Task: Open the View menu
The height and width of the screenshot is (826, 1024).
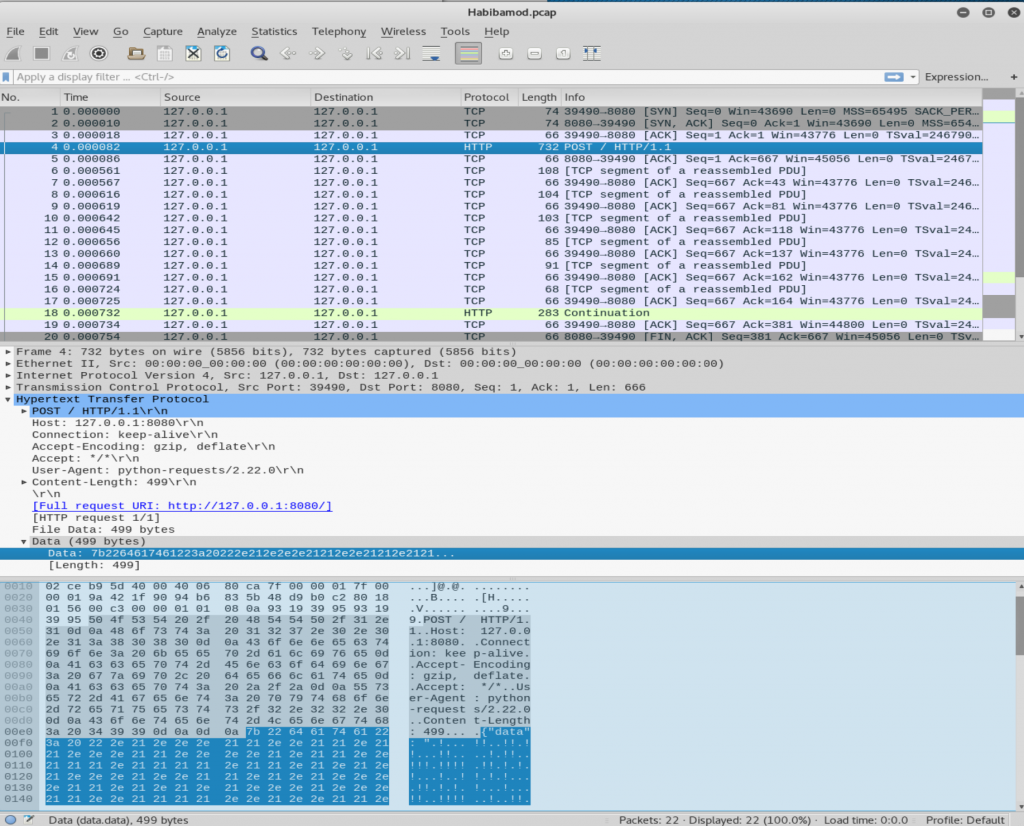Action: (x=86, y=31)
